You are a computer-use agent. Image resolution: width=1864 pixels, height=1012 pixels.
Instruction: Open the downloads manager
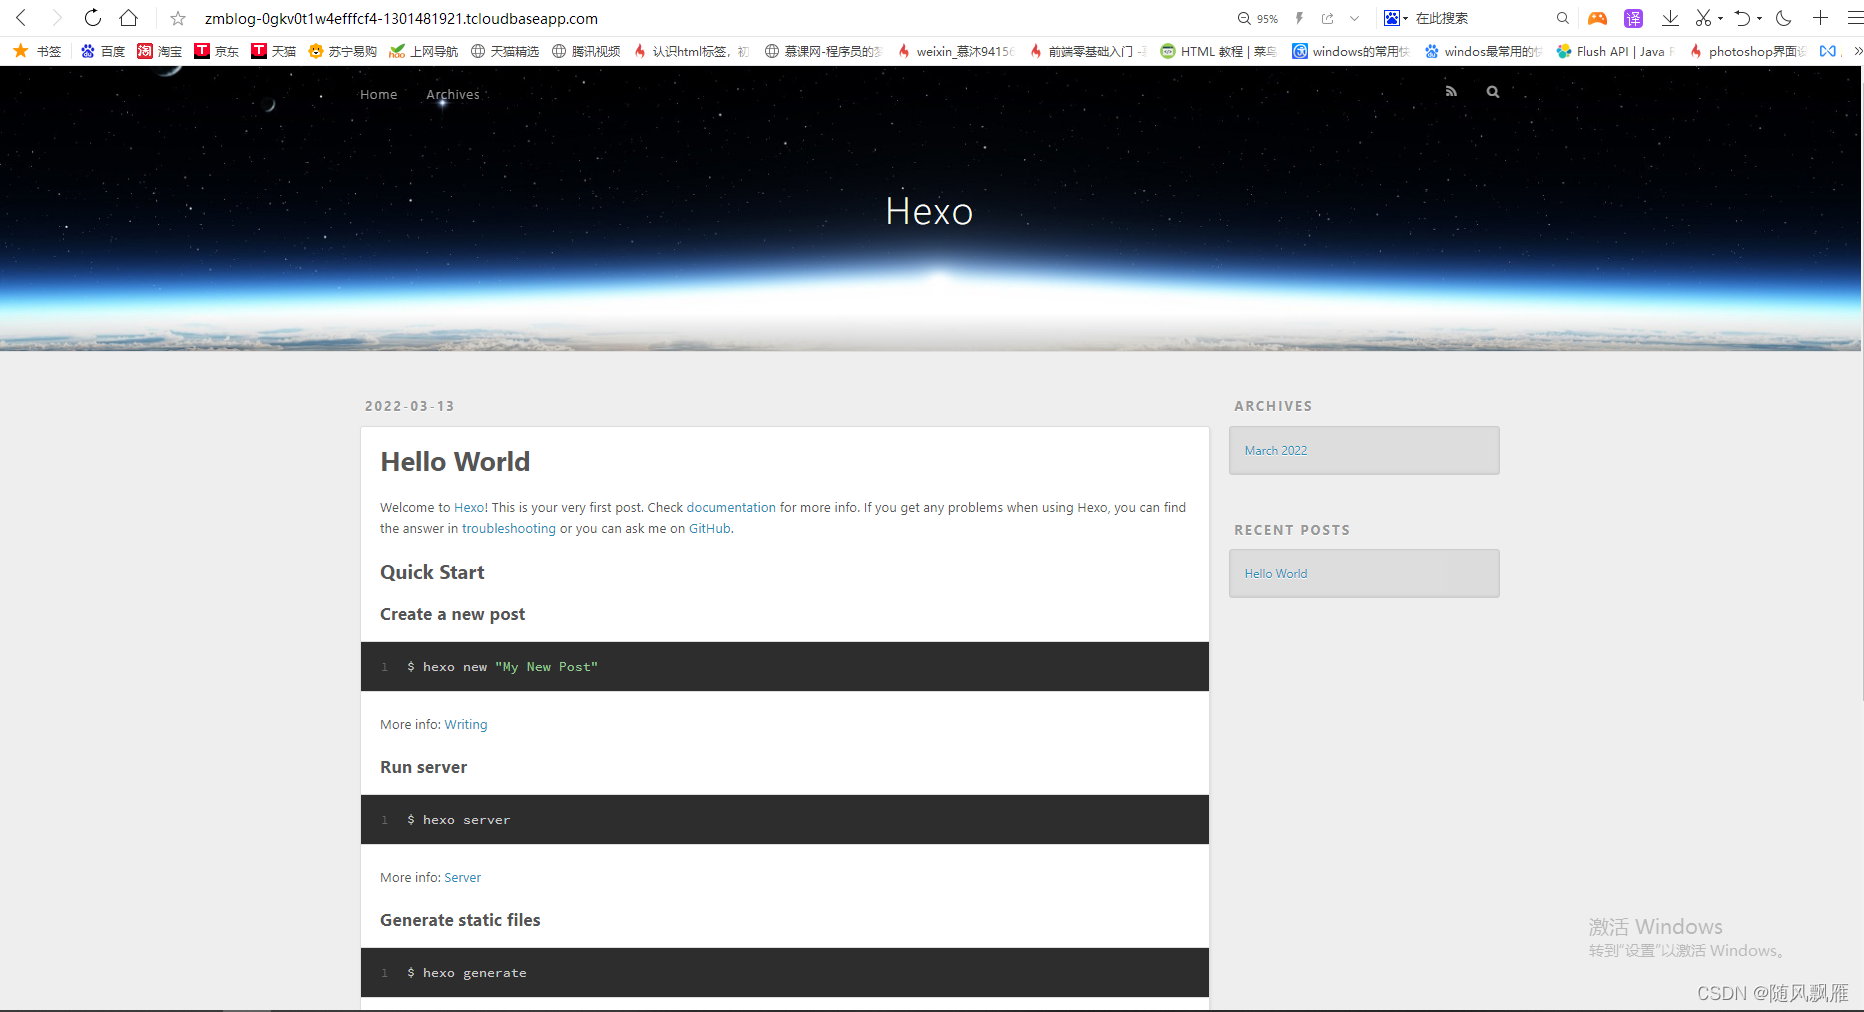pos(1670,18)
